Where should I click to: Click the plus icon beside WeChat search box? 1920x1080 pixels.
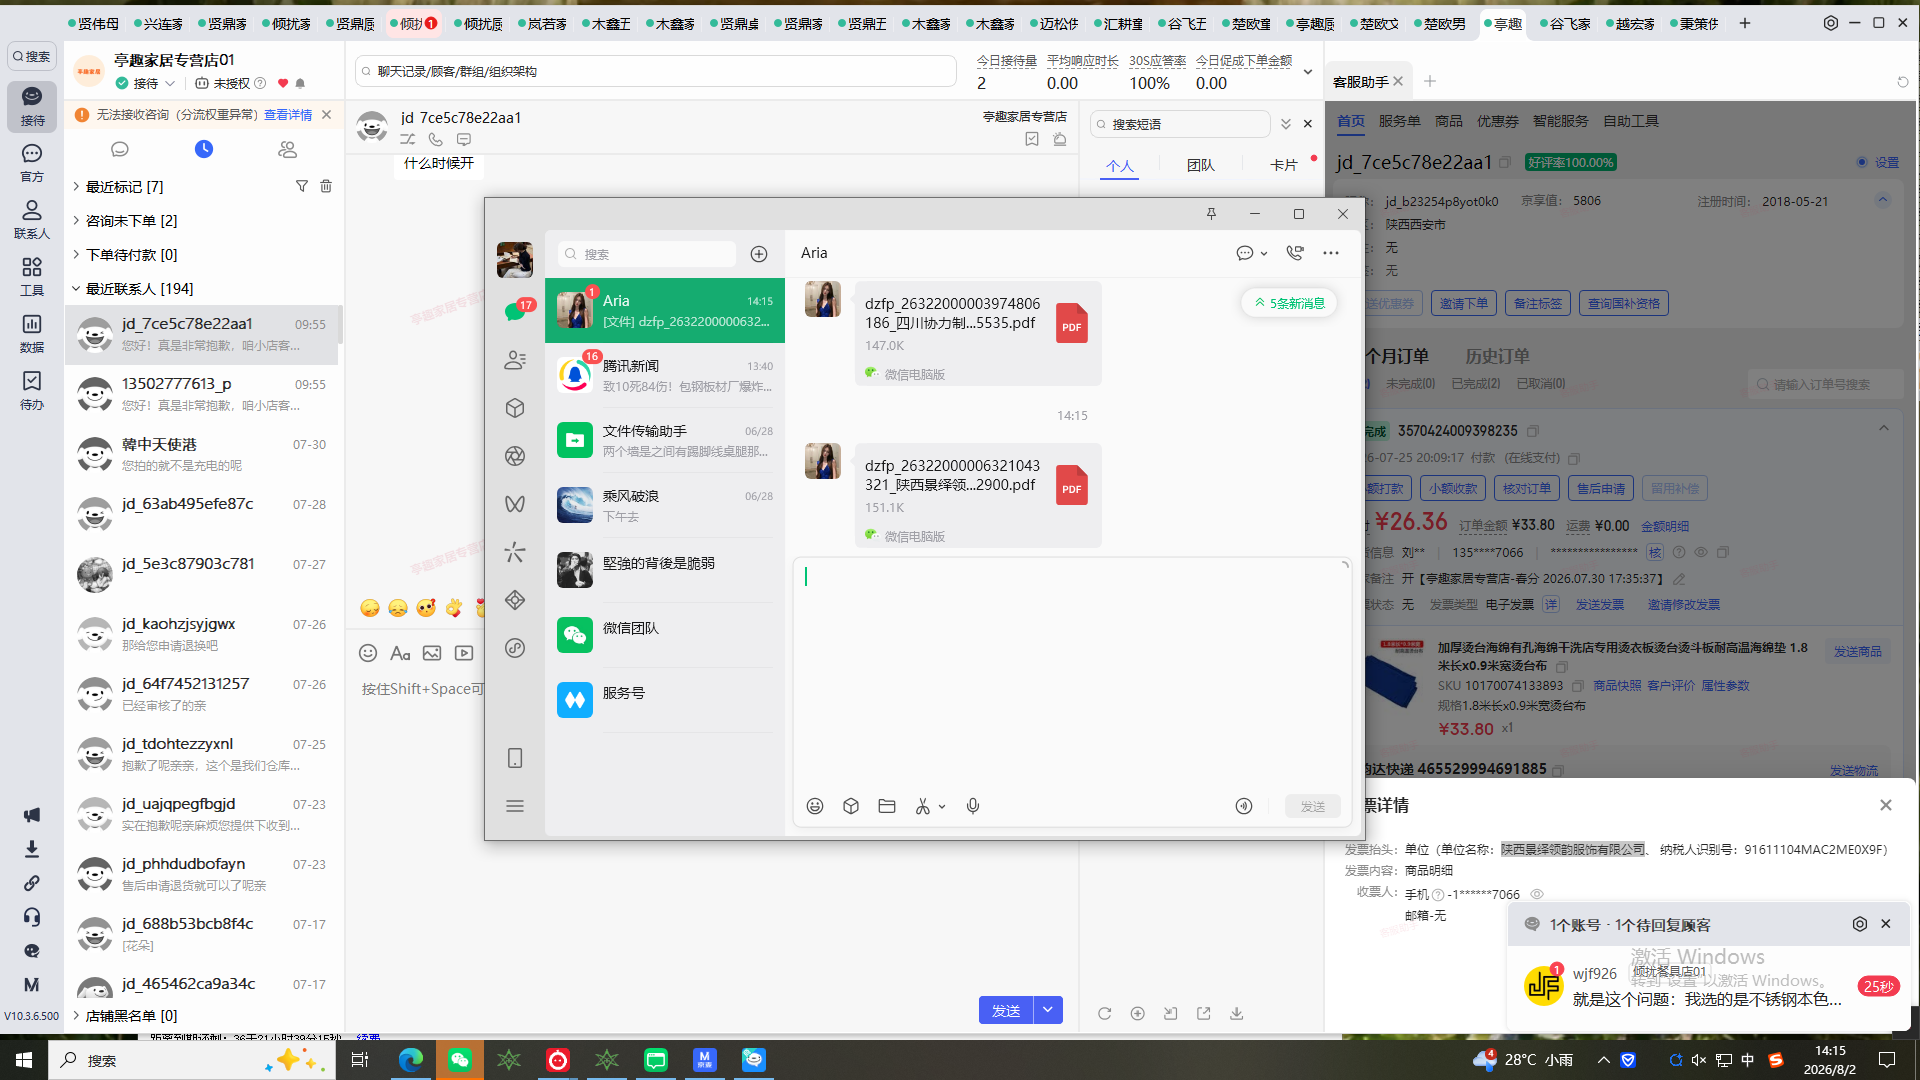click(x=759, y=254)
